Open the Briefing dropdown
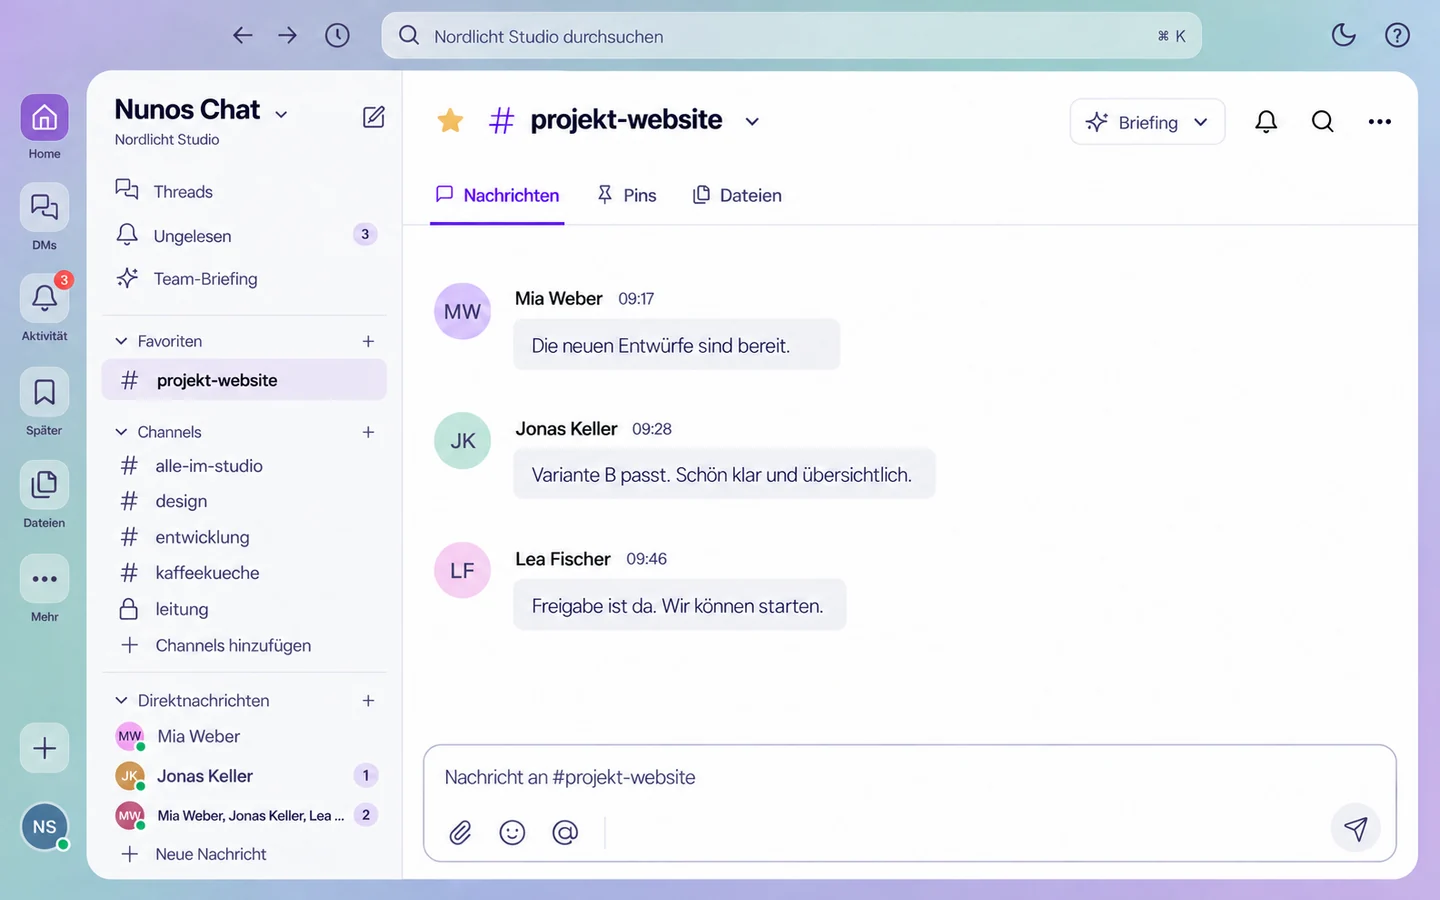1440x900 pixels. pos(1148,122)
